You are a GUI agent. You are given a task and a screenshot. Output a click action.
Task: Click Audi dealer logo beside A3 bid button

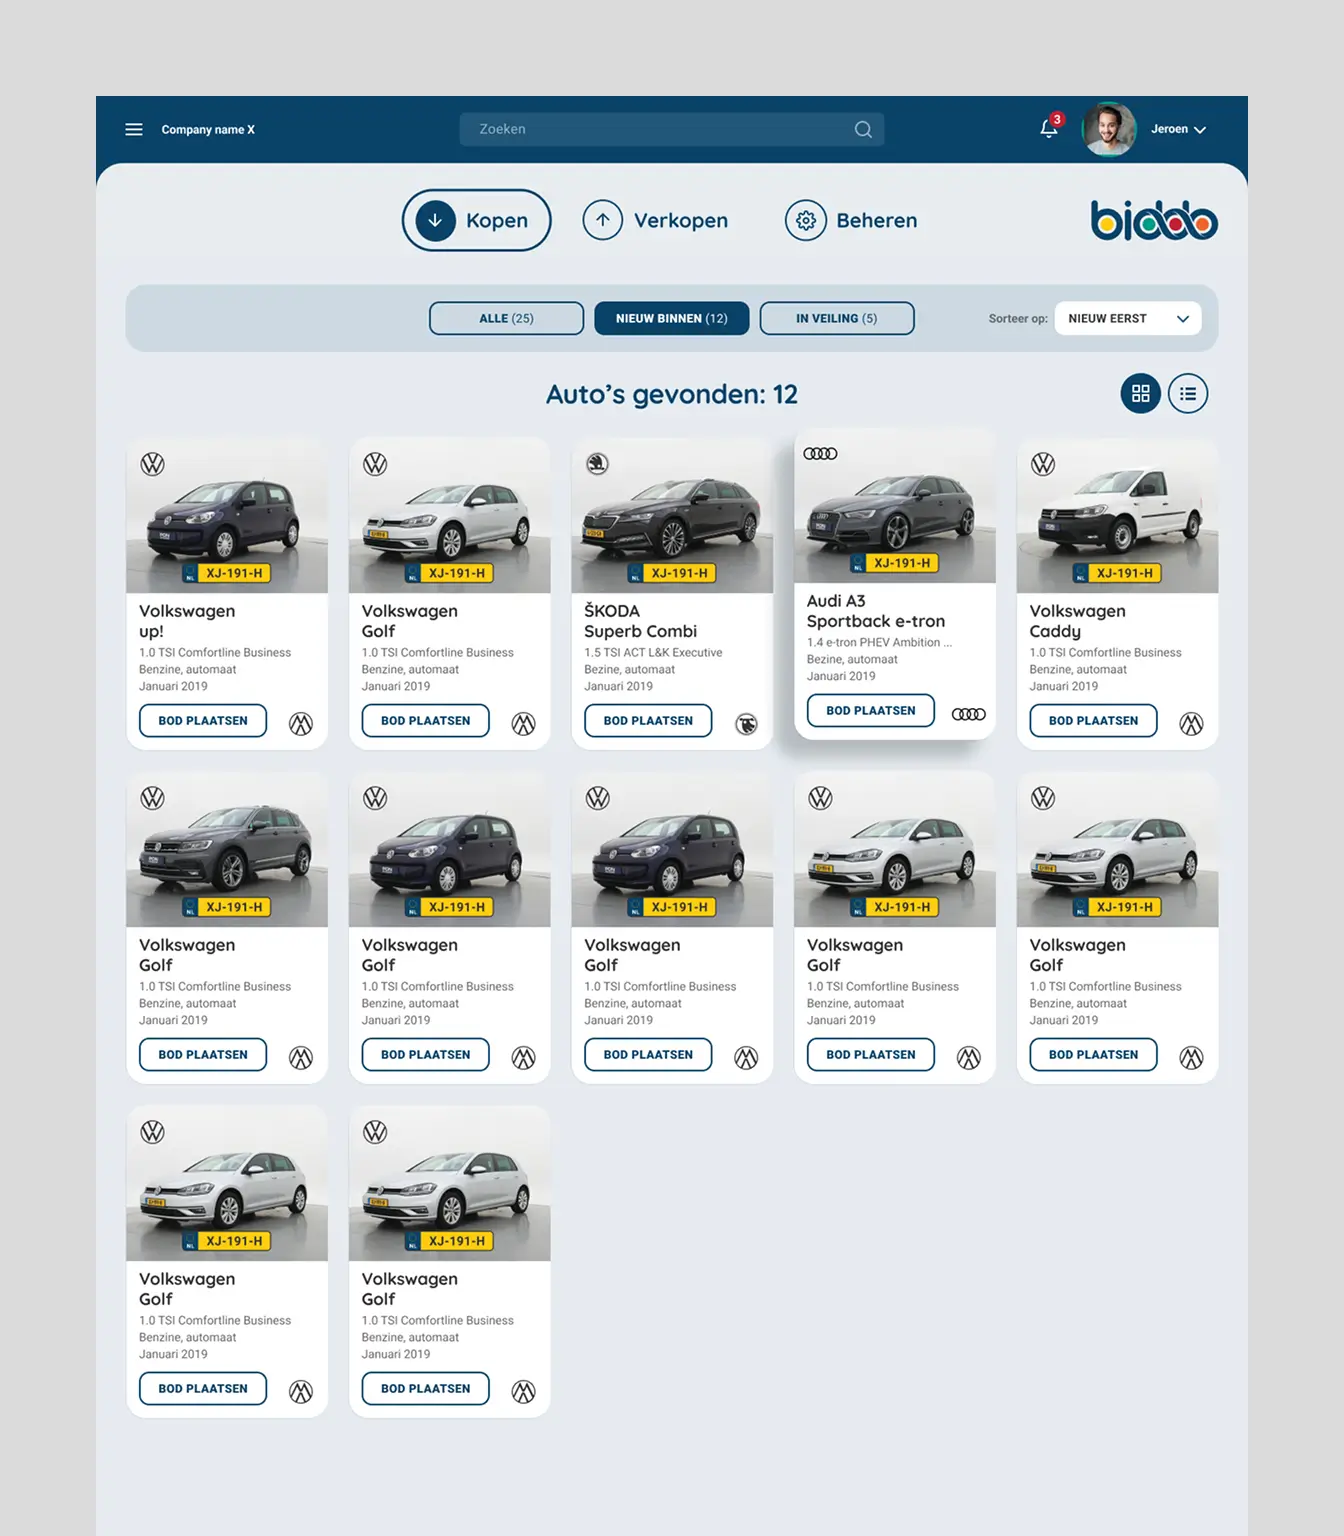click(969, 714)
